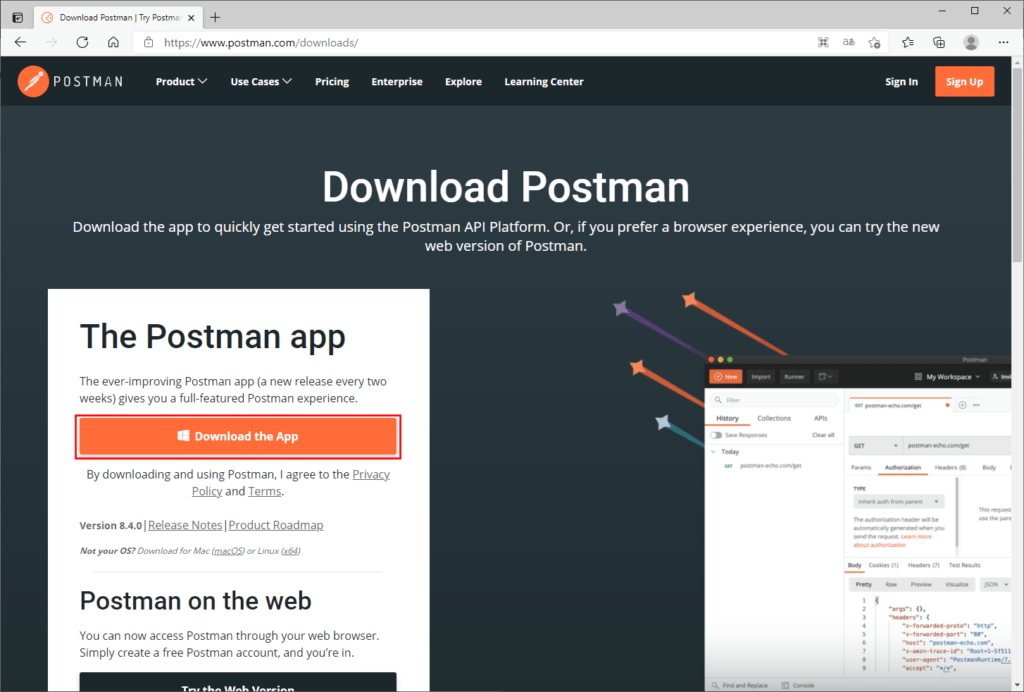This screenshot has height=692, width=1024.
Task: Click the Download the App button
Action: pyautogui.click(x=237, y=436)
